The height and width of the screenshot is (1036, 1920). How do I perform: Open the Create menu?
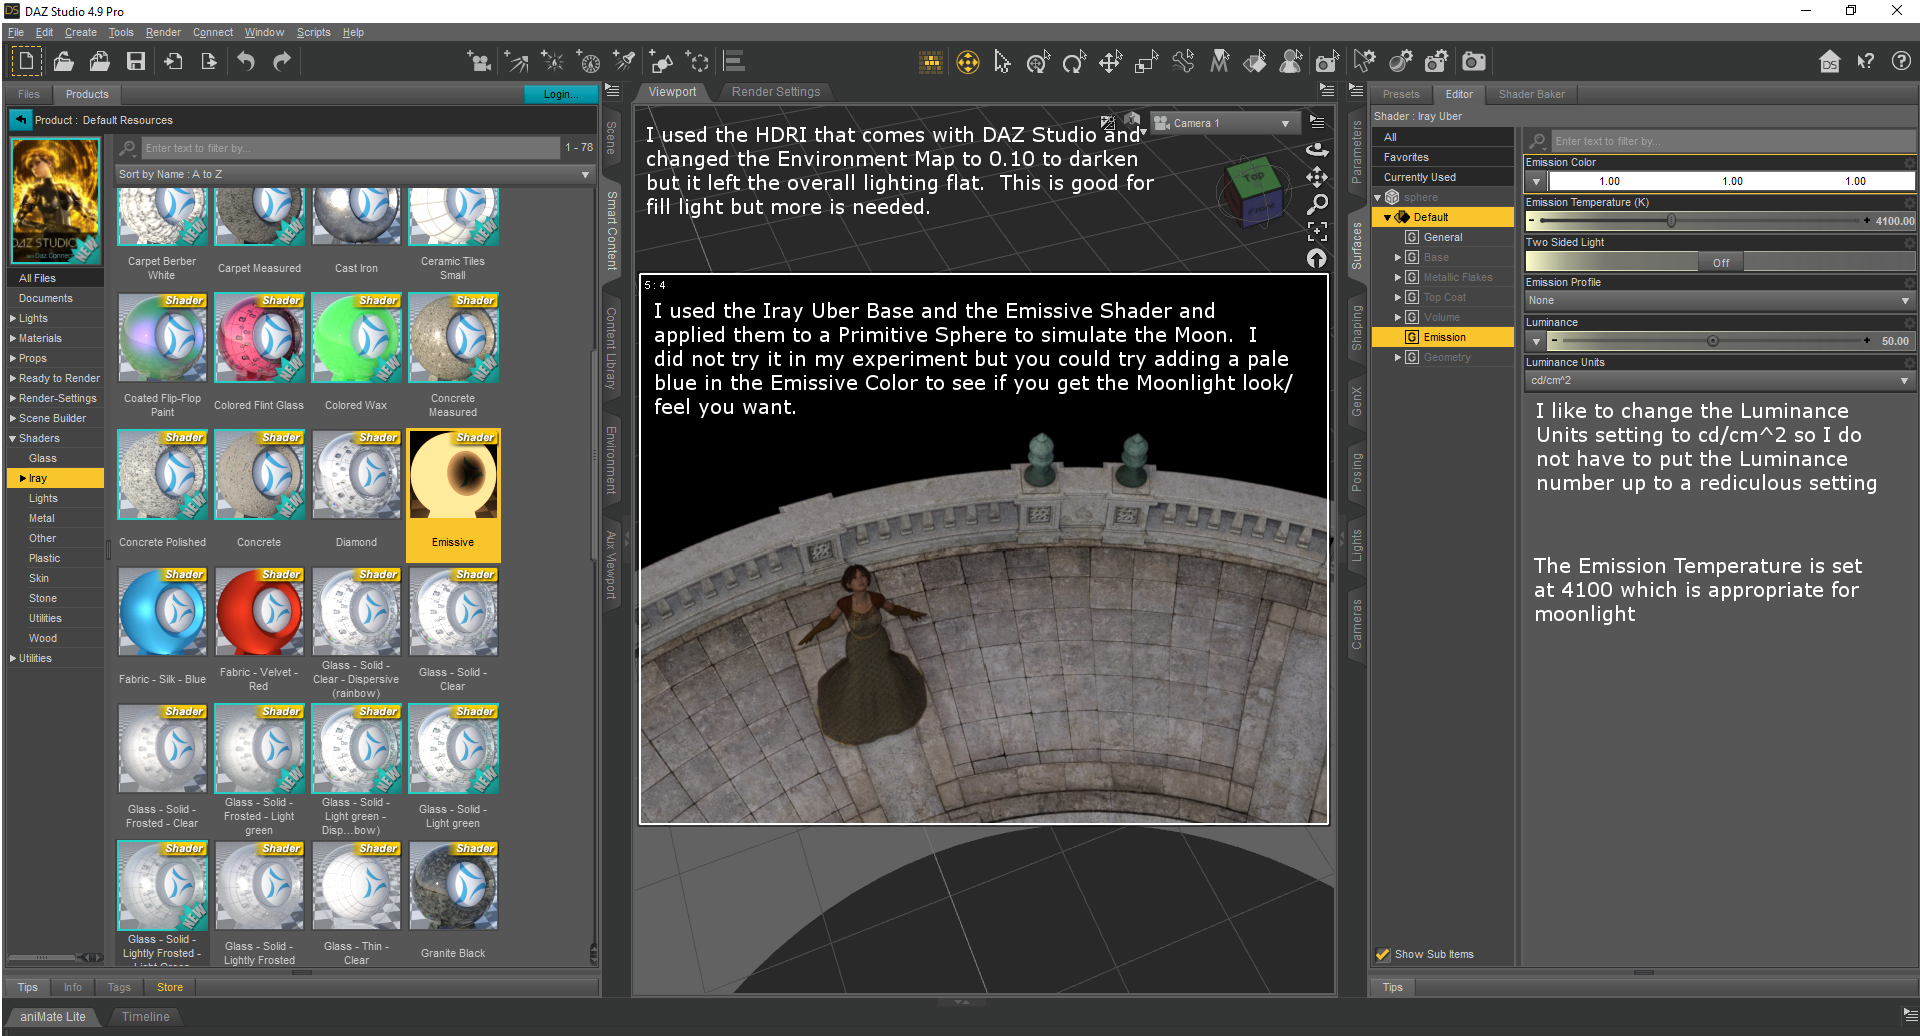tap(81, 32)
